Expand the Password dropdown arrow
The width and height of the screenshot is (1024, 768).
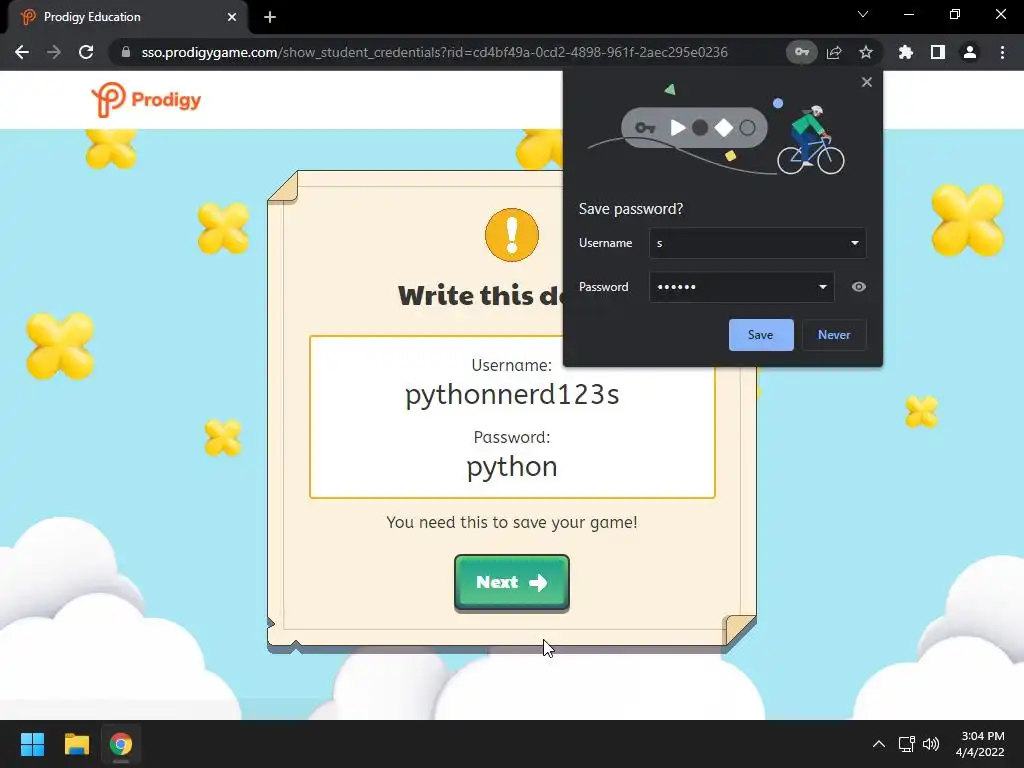(823, 287)
